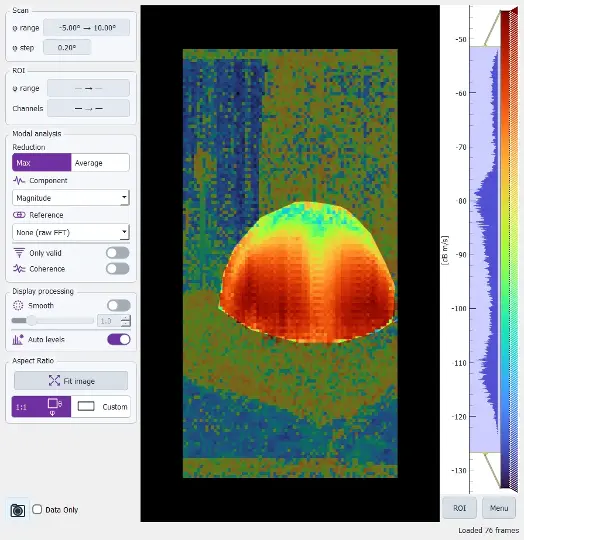
Task: Click the -100 tick label on the scale
Action: tap(459, 308)
